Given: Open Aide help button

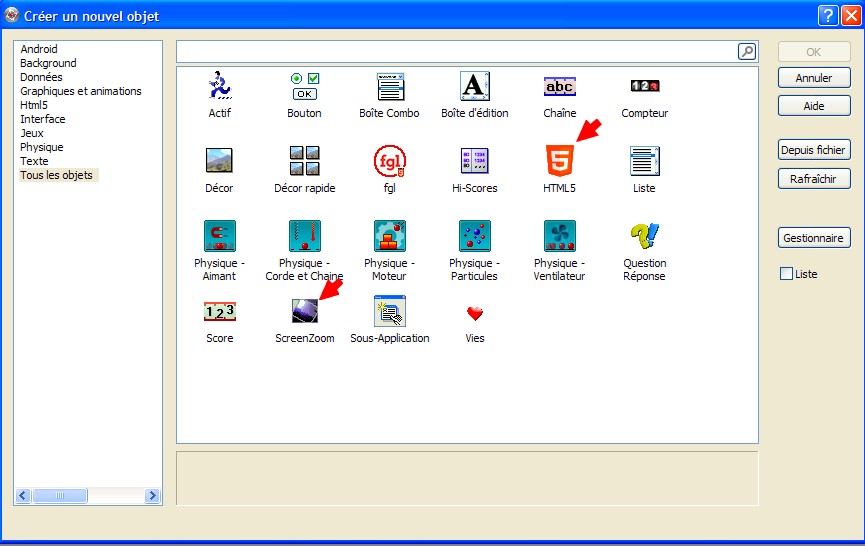Looking at the screenshot, I should point(814,106).
